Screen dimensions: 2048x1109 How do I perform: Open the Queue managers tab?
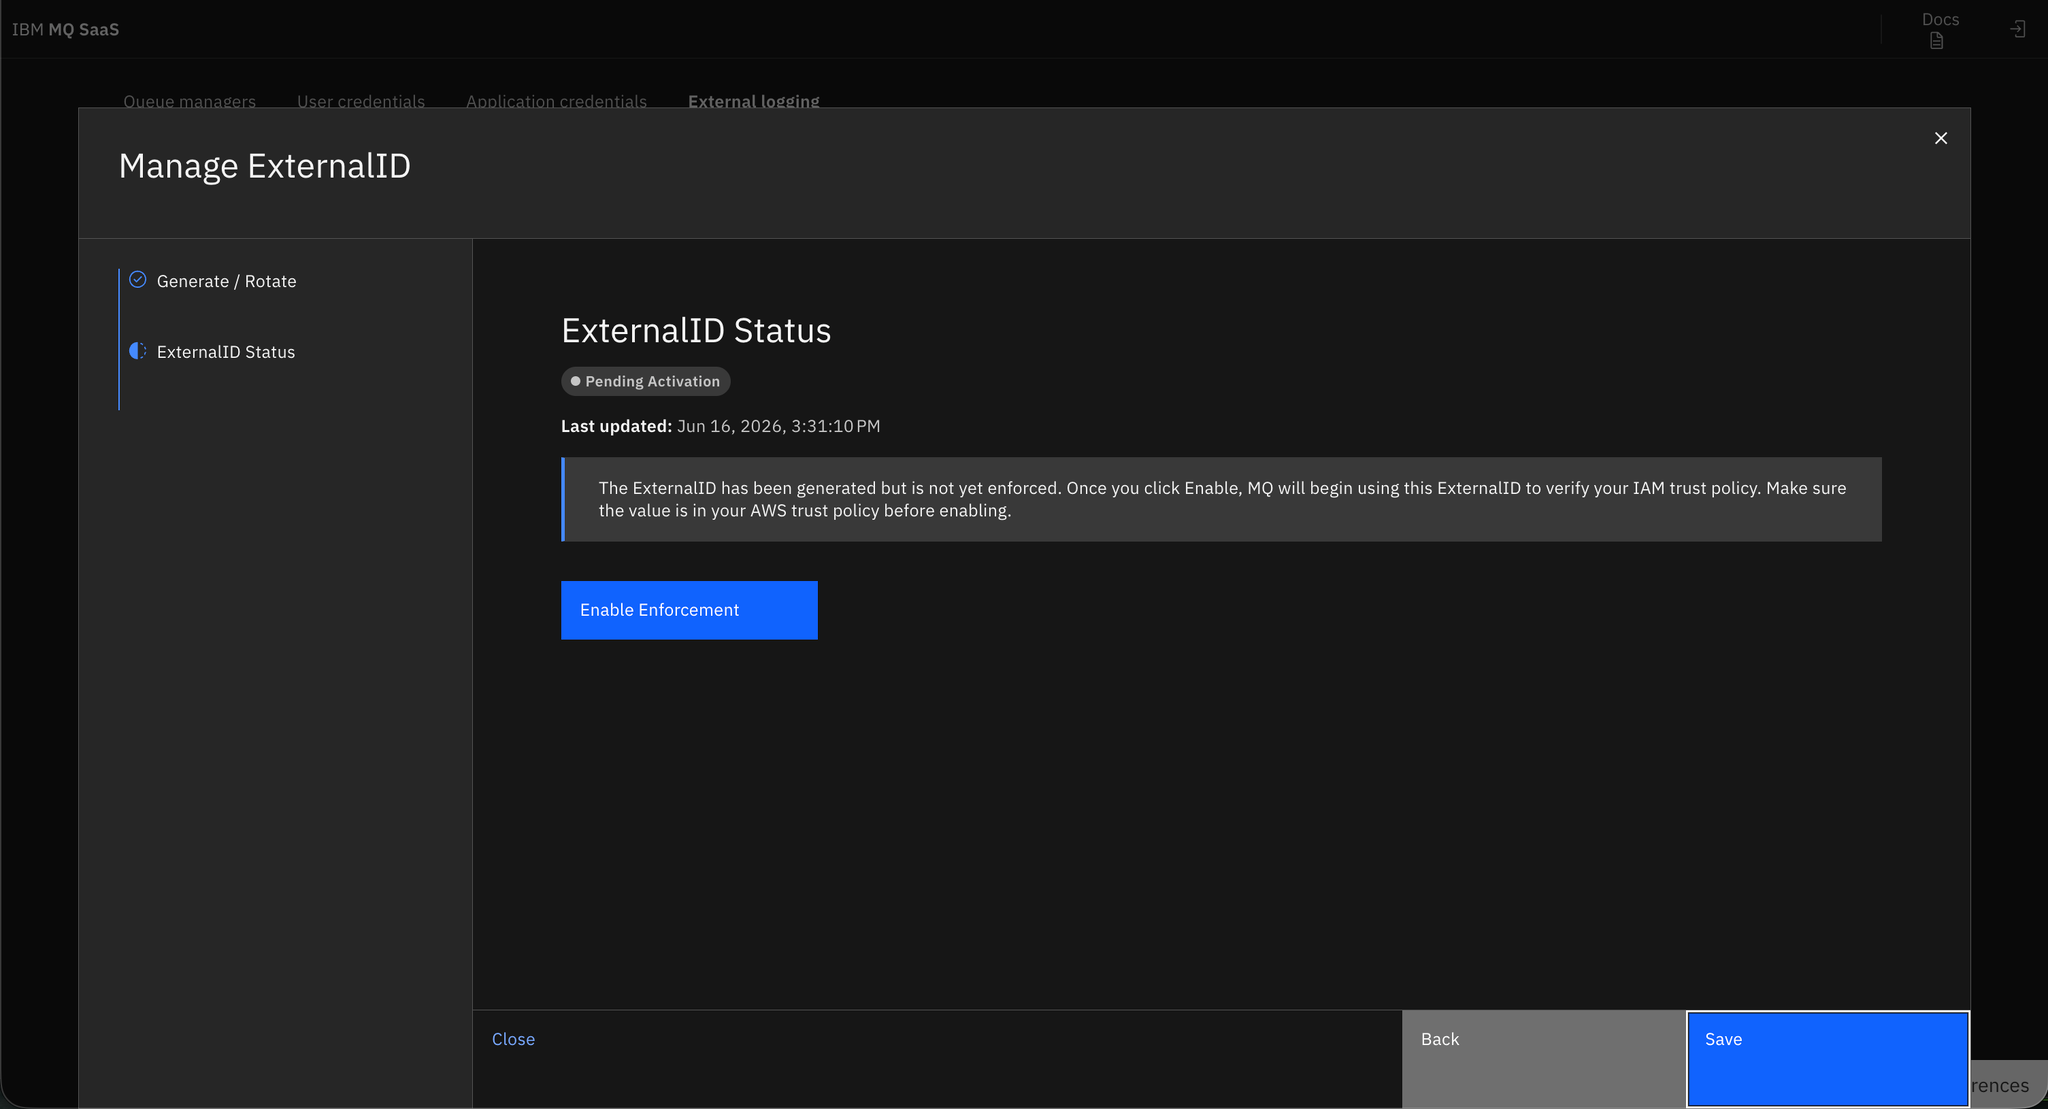(189, 101)
